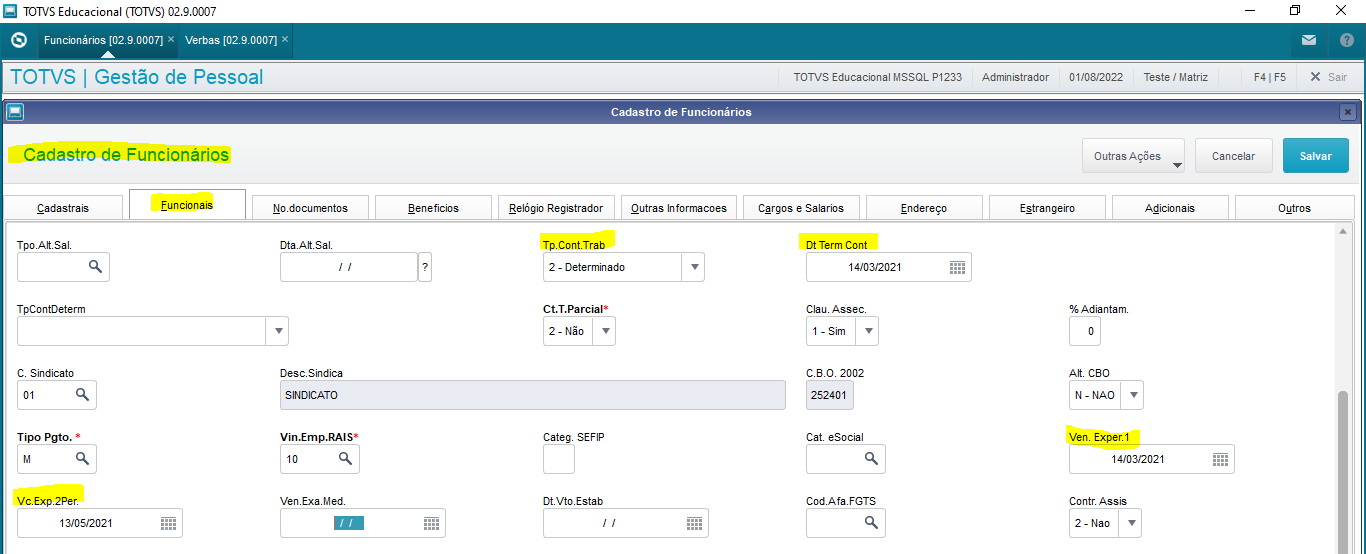Click the Teste / Matriz branch label
The width and height of the screenshot is (1366, 554).
(1175, 77)
